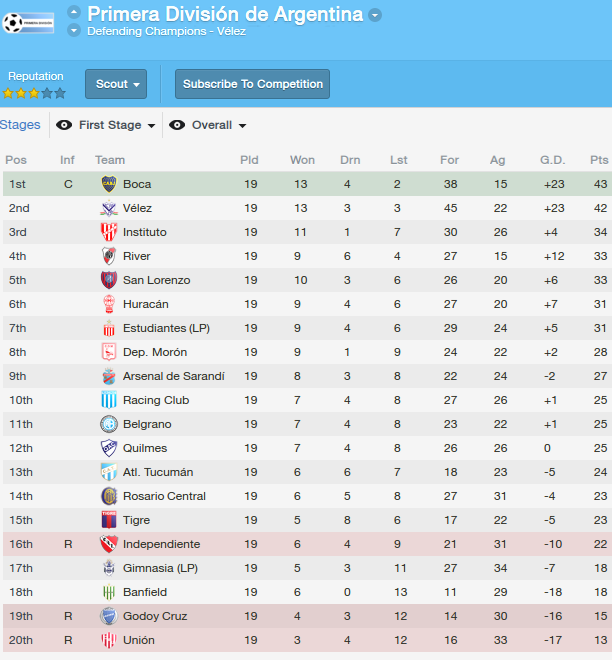Go to previous competition with up arrow
Screen dimensions: 612x660
point(74,12)
